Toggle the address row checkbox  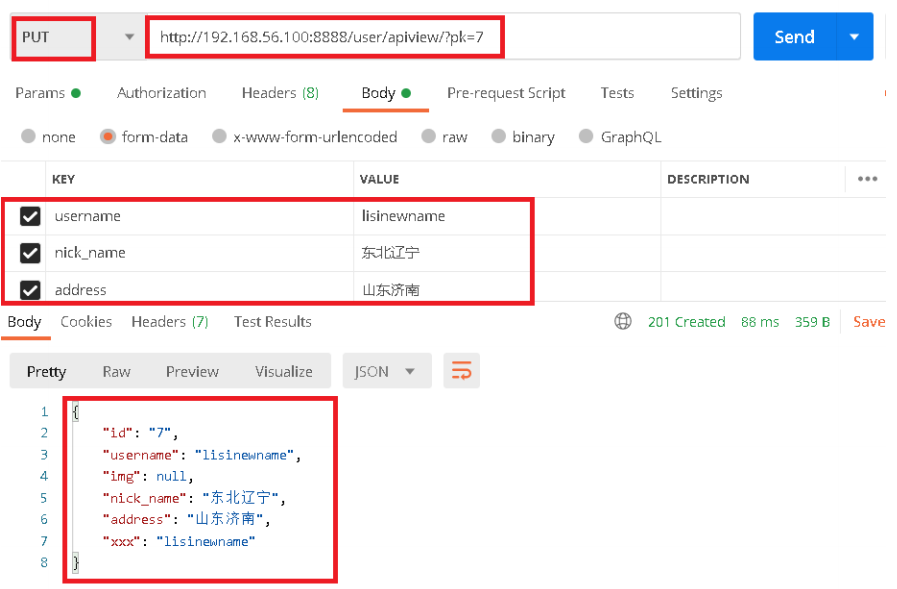click(30, 290)
